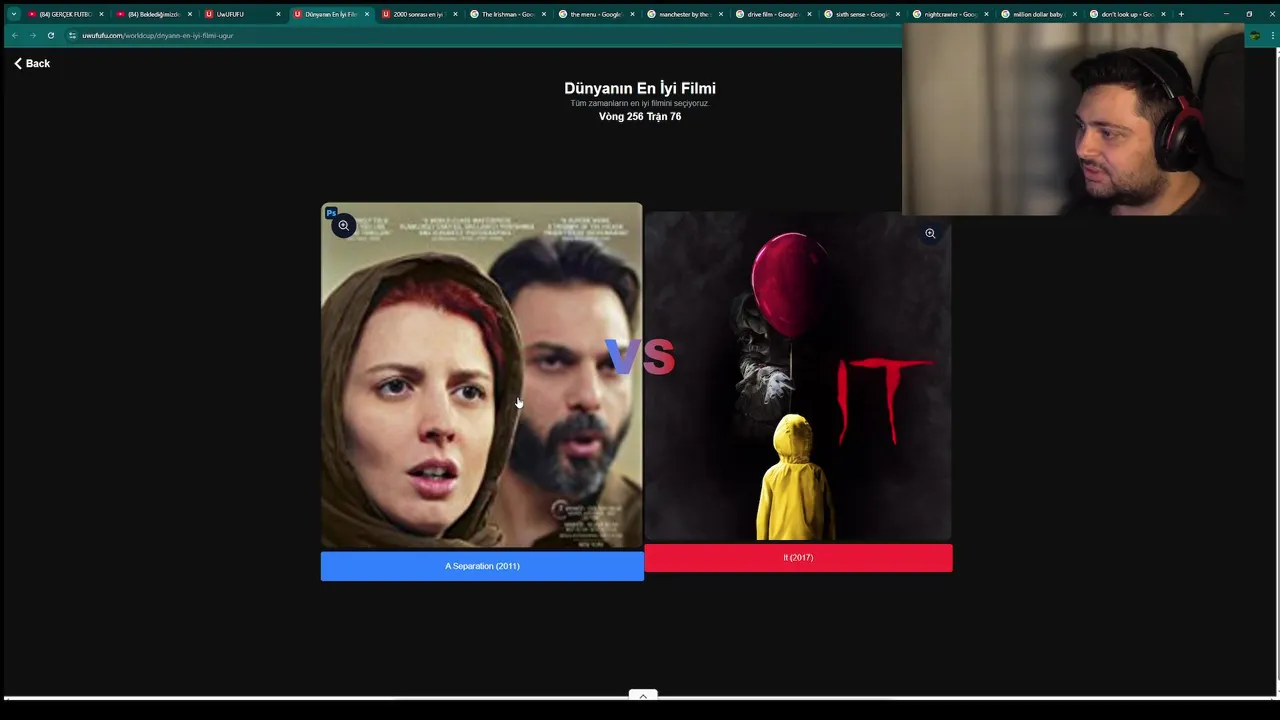Open the browser profile avatar
1280x720 pixels.
[x=1255, y=35]
